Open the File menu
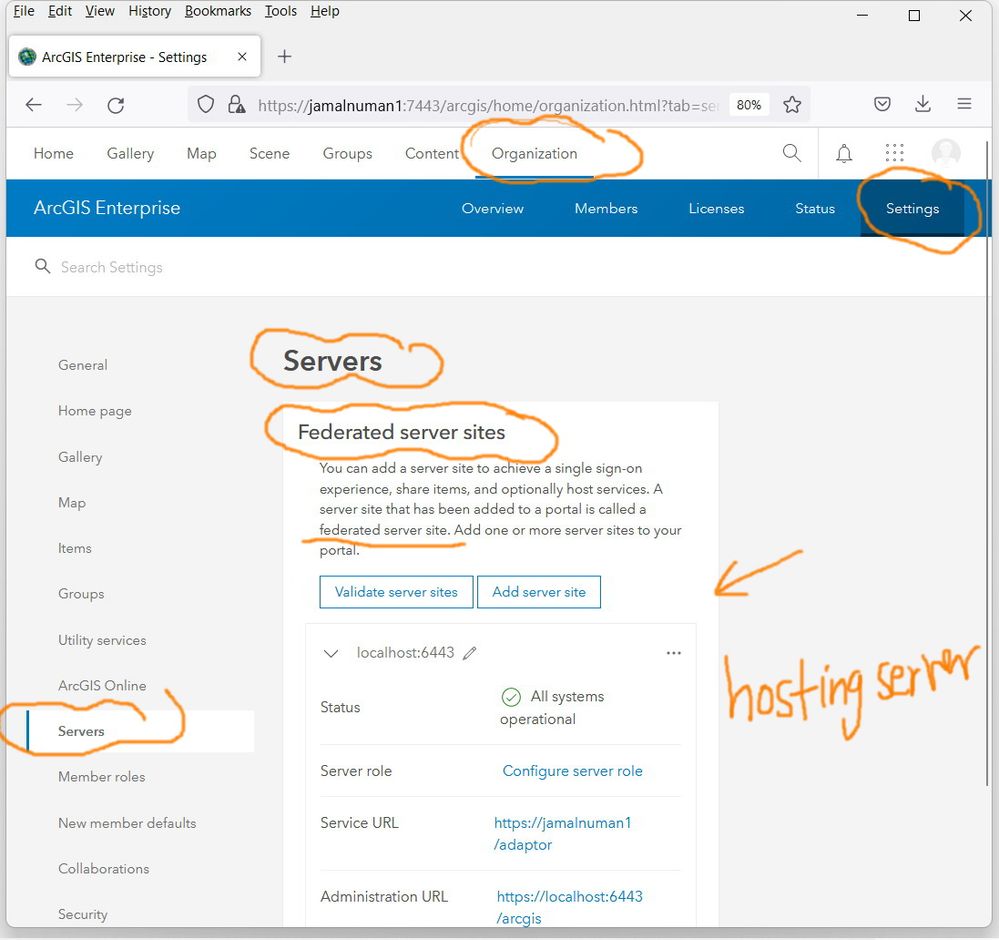999x940 pixels. coord(24,11)
